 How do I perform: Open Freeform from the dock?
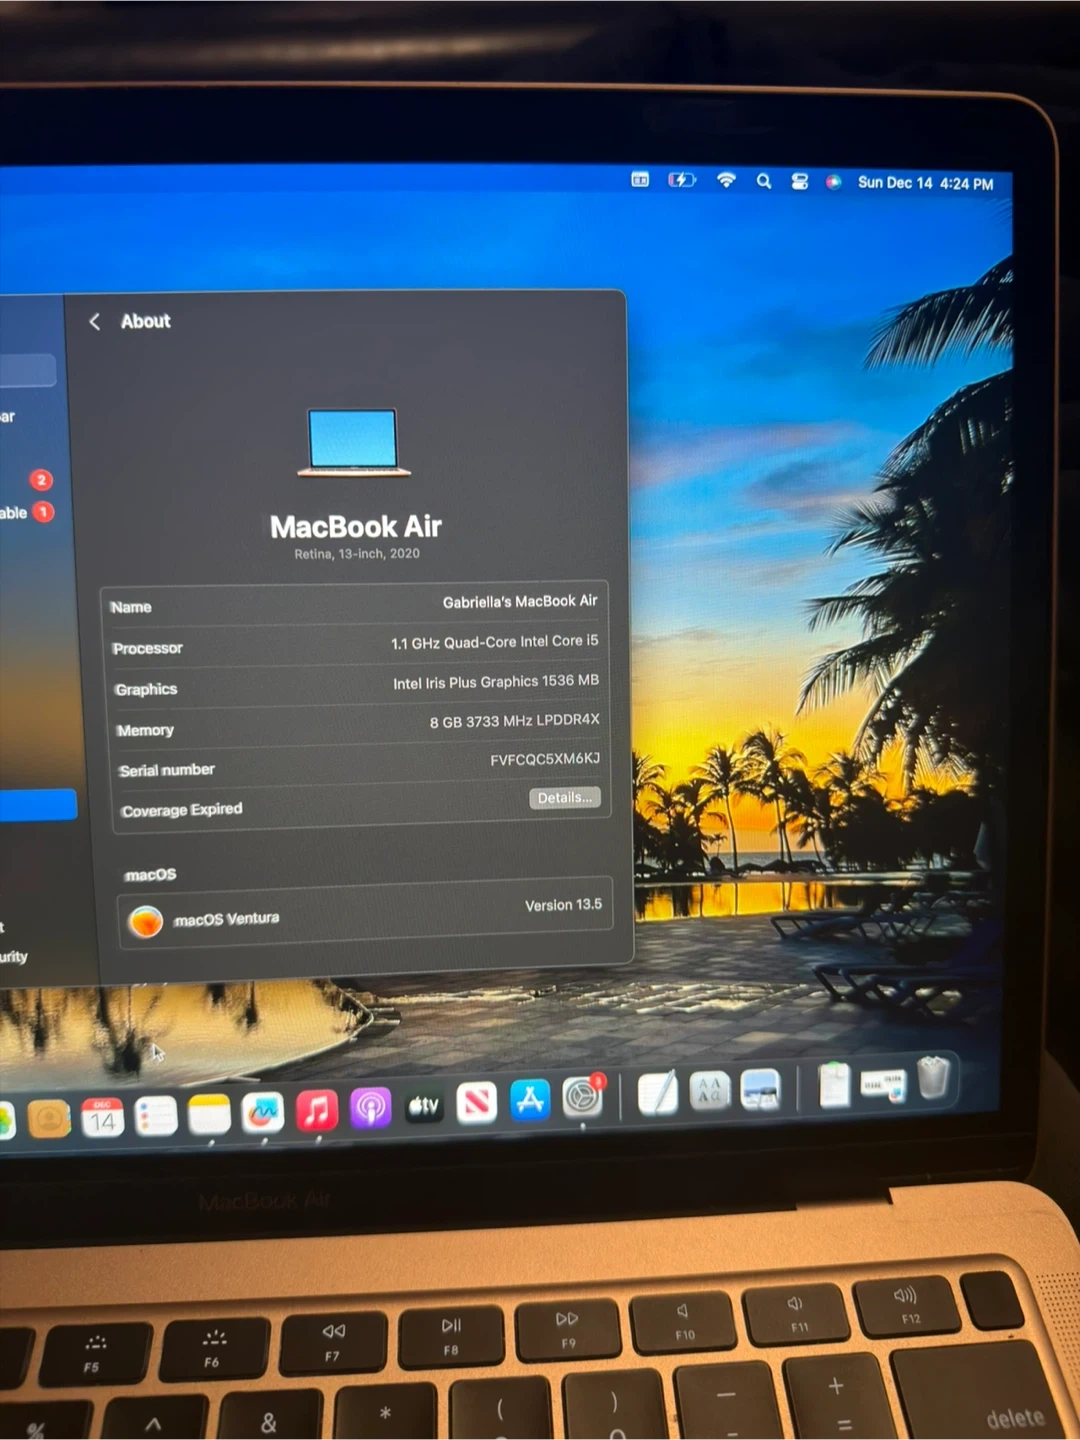tap(263, 1113)
